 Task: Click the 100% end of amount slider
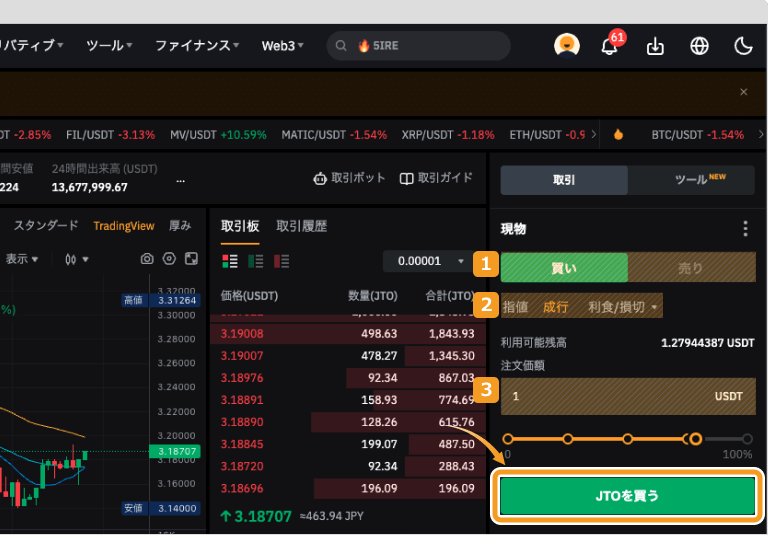point(748,439)
